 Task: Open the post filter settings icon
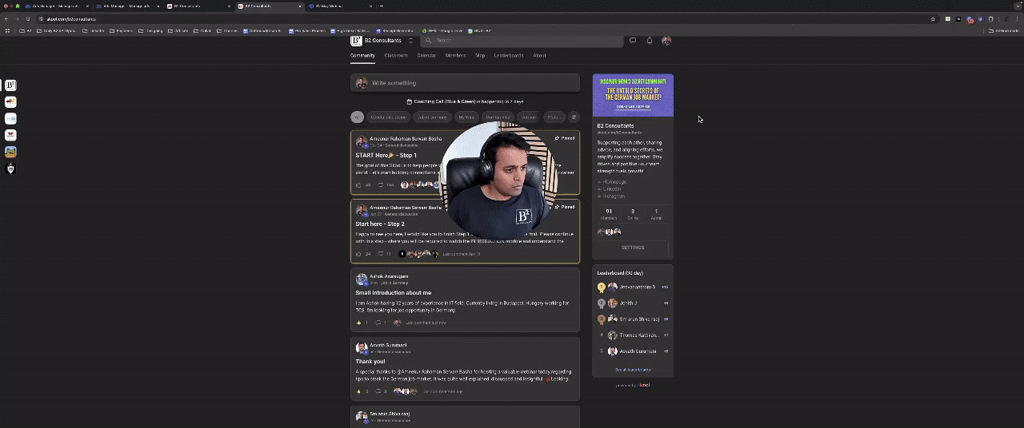point(573,117)
